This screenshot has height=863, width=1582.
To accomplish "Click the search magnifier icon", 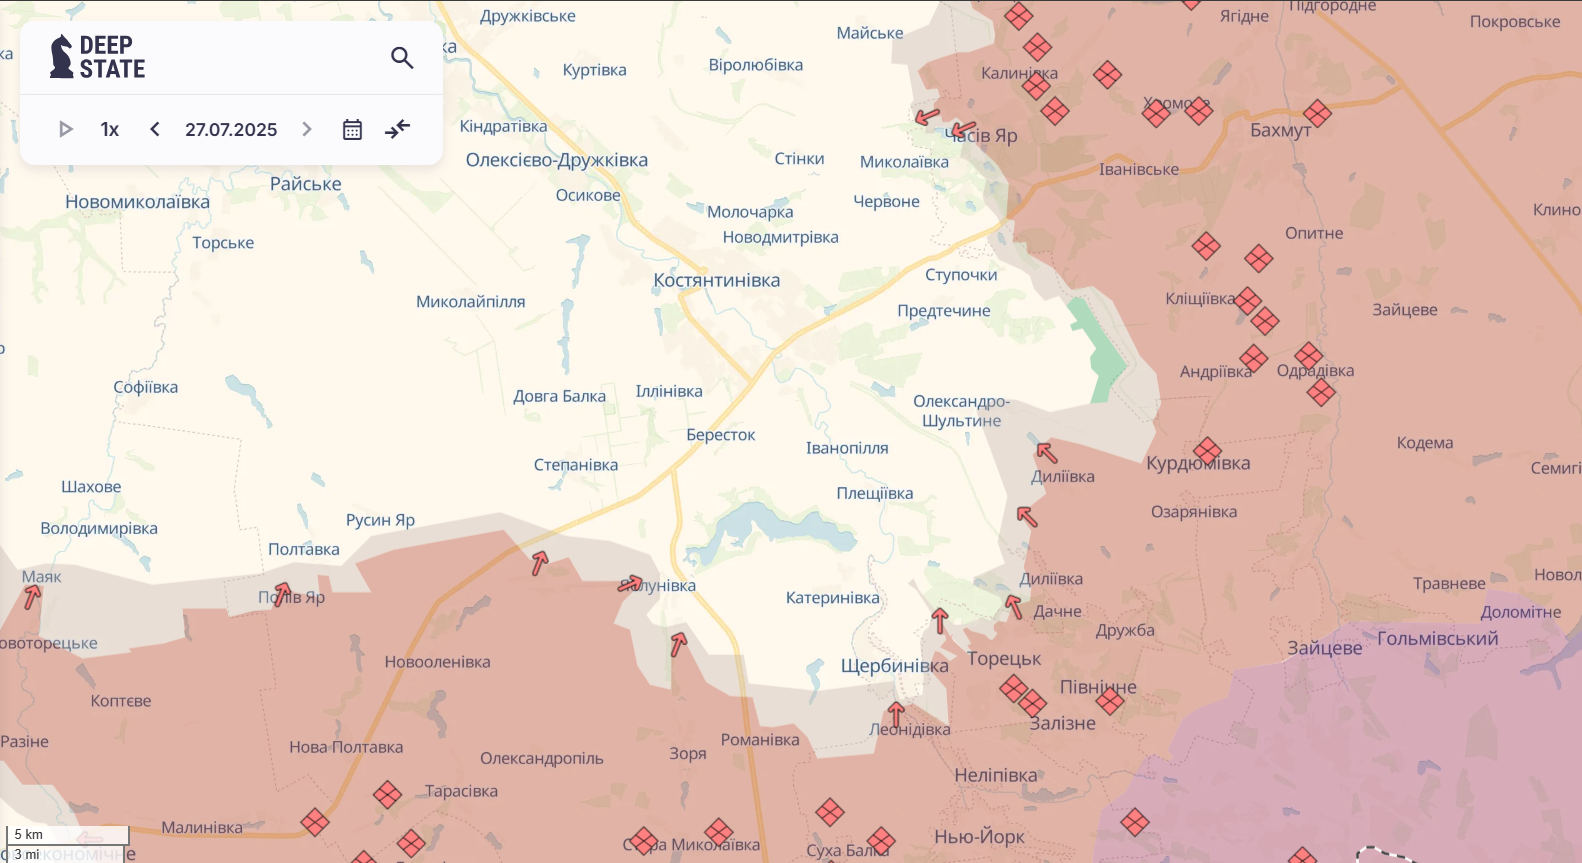I will 402,58.
